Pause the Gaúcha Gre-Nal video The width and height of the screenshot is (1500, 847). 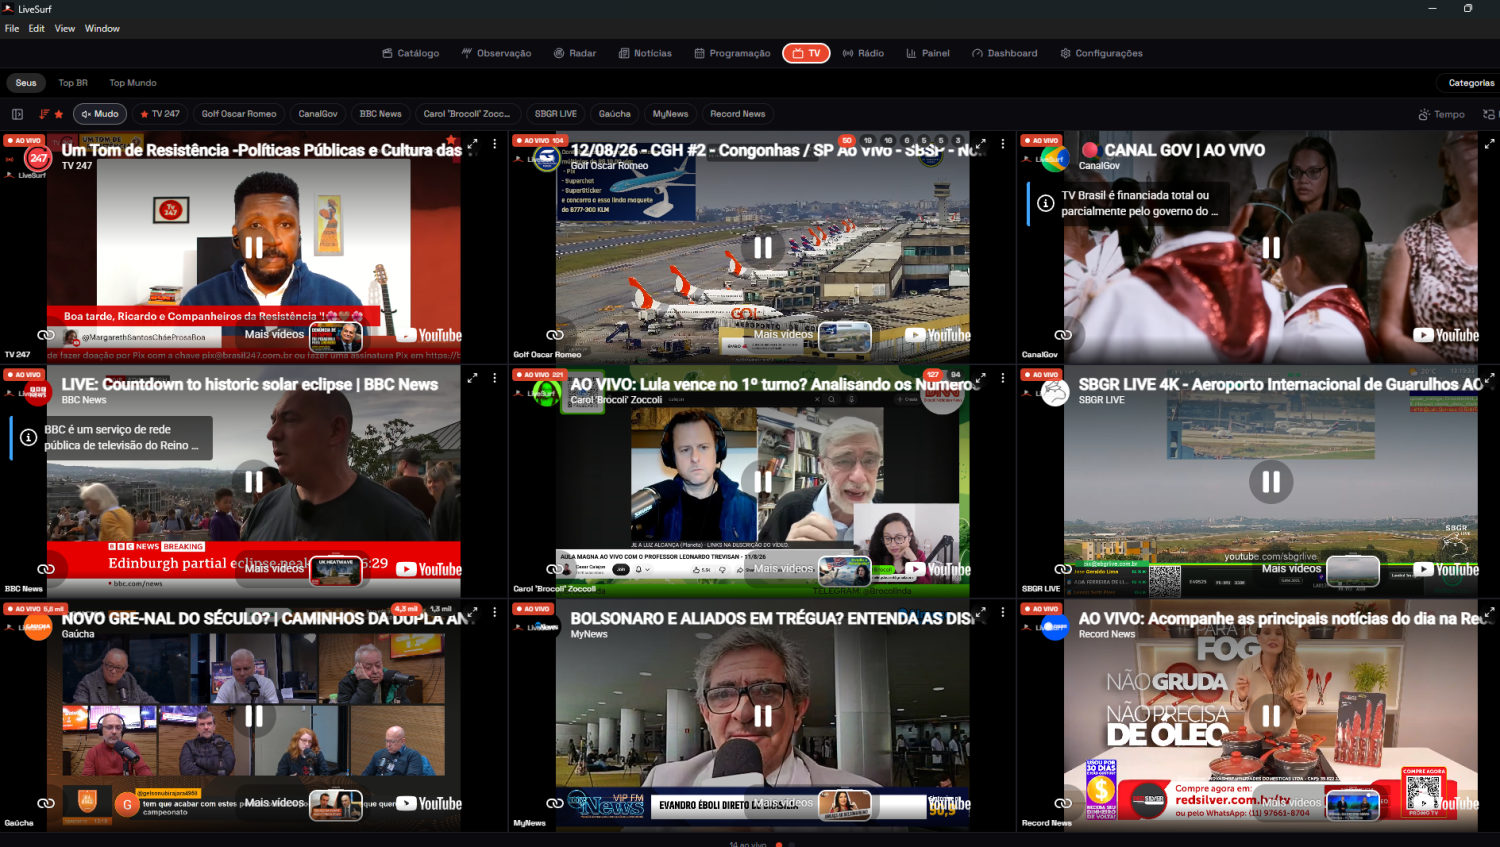coord(254,716)
